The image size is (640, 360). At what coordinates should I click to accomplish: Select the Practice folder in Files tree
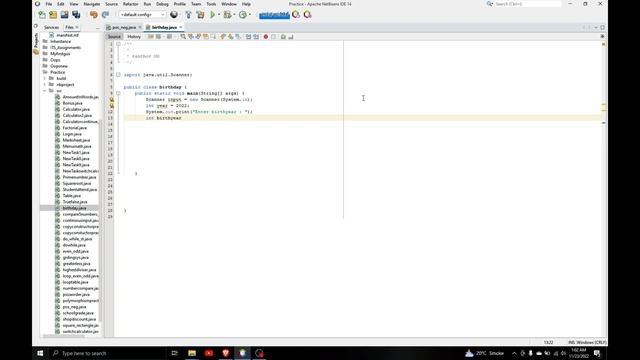[58, 72]
